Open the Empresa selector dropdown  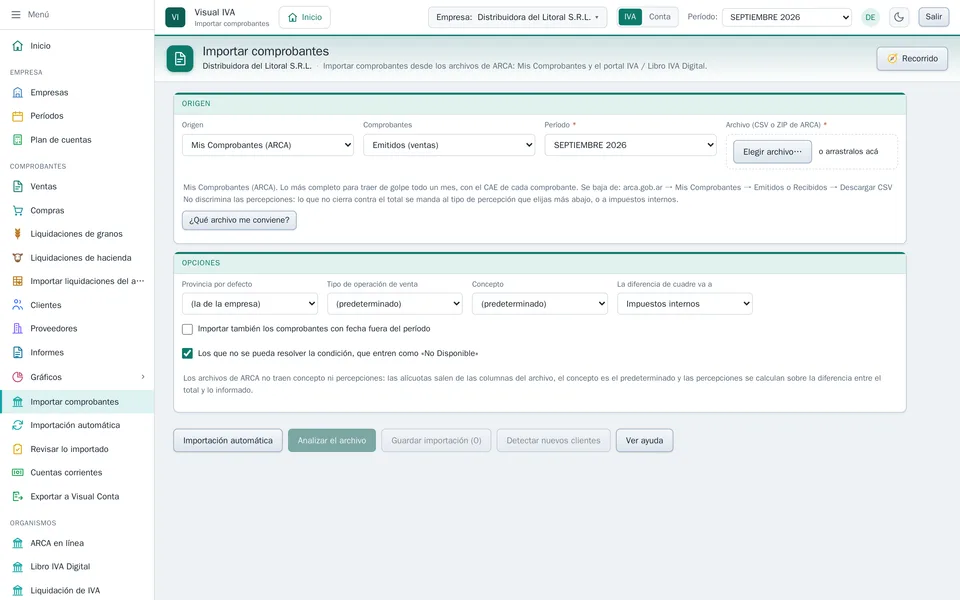coord(517,17)
